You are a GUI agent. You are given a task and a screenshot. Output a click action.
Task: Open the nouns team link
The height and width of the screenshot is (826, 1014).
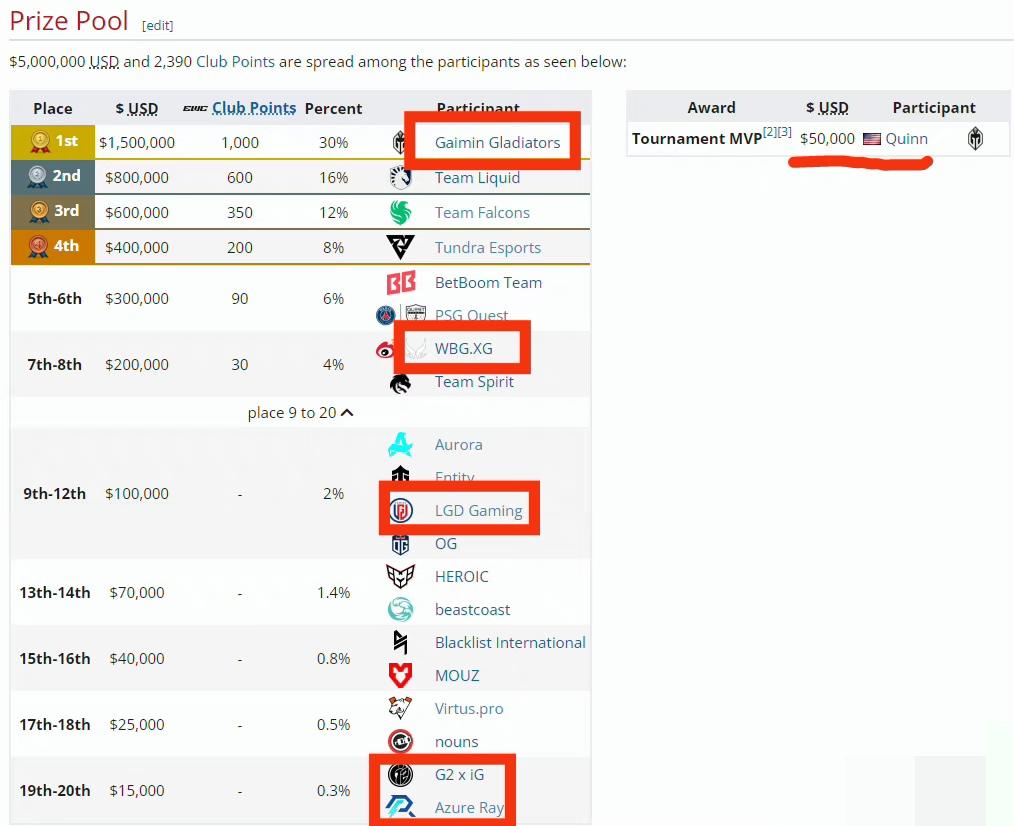pyautogui.click(x=457, y=742)
